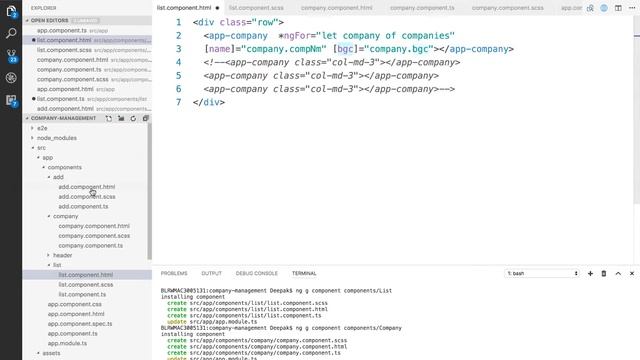
Task: Click the terminal line 'ng g component components/Company'
Action: (281, 328)
